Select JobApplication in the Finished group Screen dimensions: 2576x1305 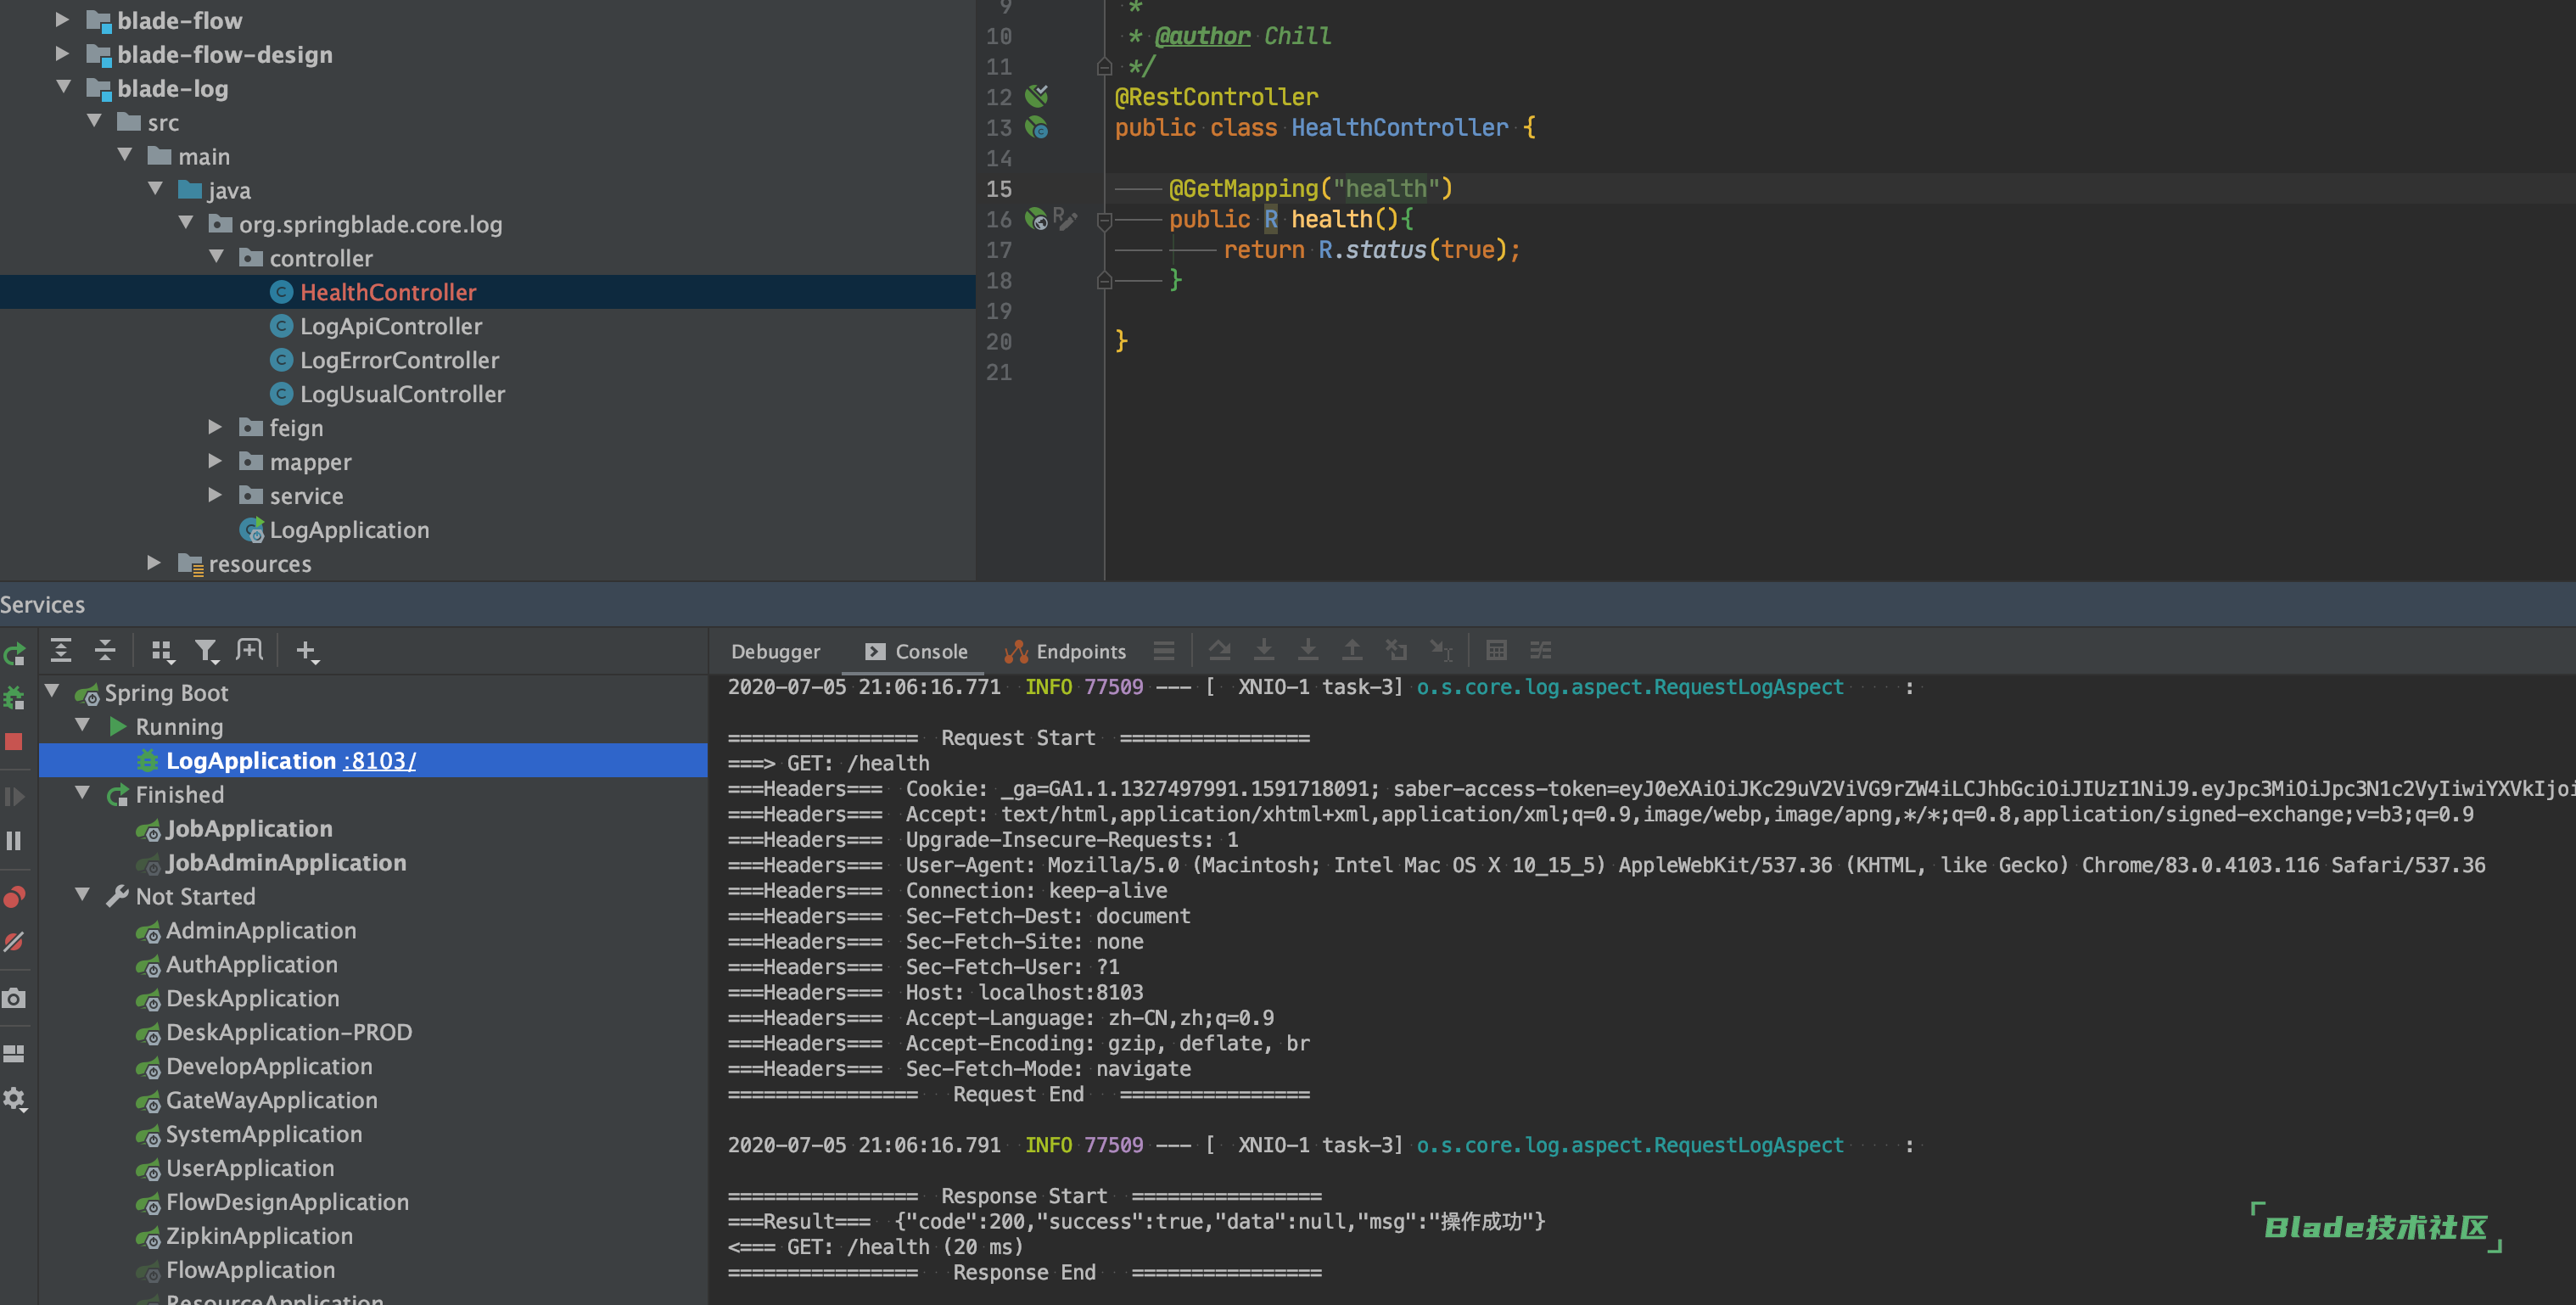click(249, 829)
